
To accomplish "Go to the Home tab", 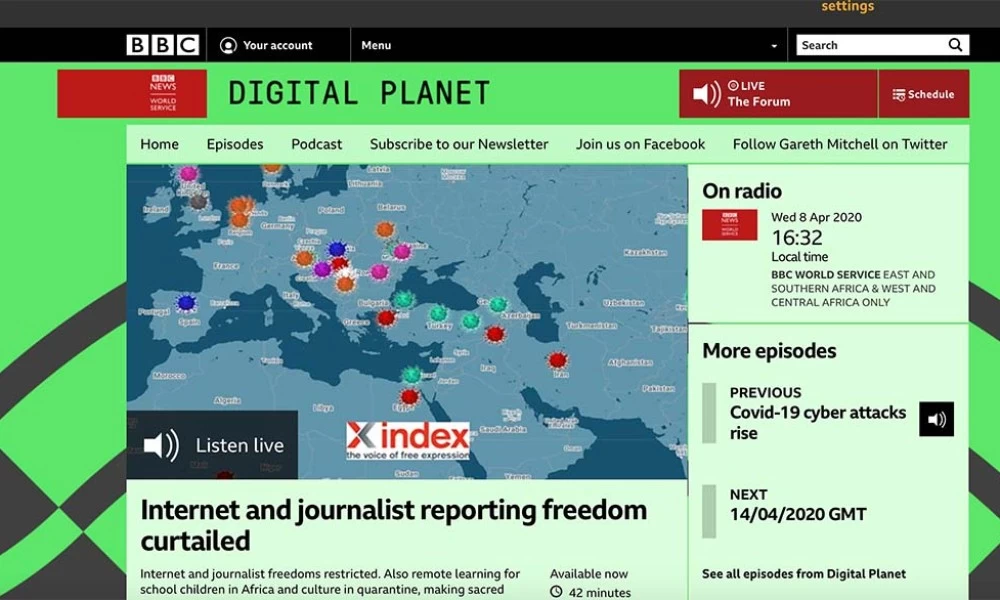I will [159, 144].
